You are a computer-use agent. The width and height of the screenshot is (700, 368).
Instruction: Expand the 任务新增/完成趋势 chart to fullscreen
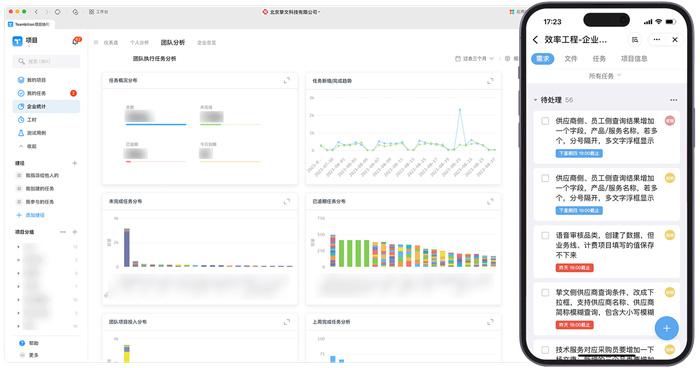(490, 81)
